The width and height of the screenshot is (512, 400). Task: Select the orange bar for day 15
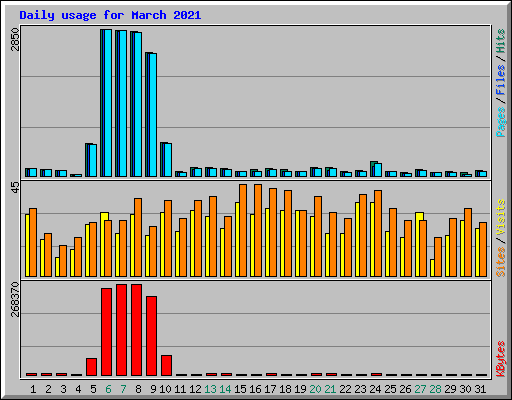coord(243,230)
